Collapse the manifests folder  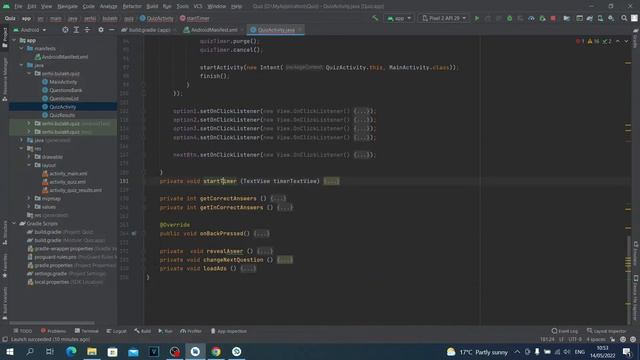(21, 49)
